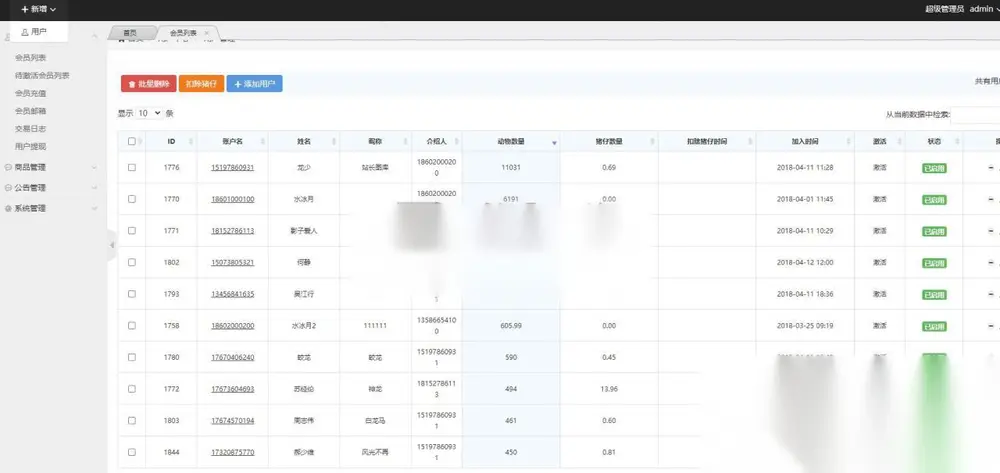Sort the table by ID column

coord(171,142)
